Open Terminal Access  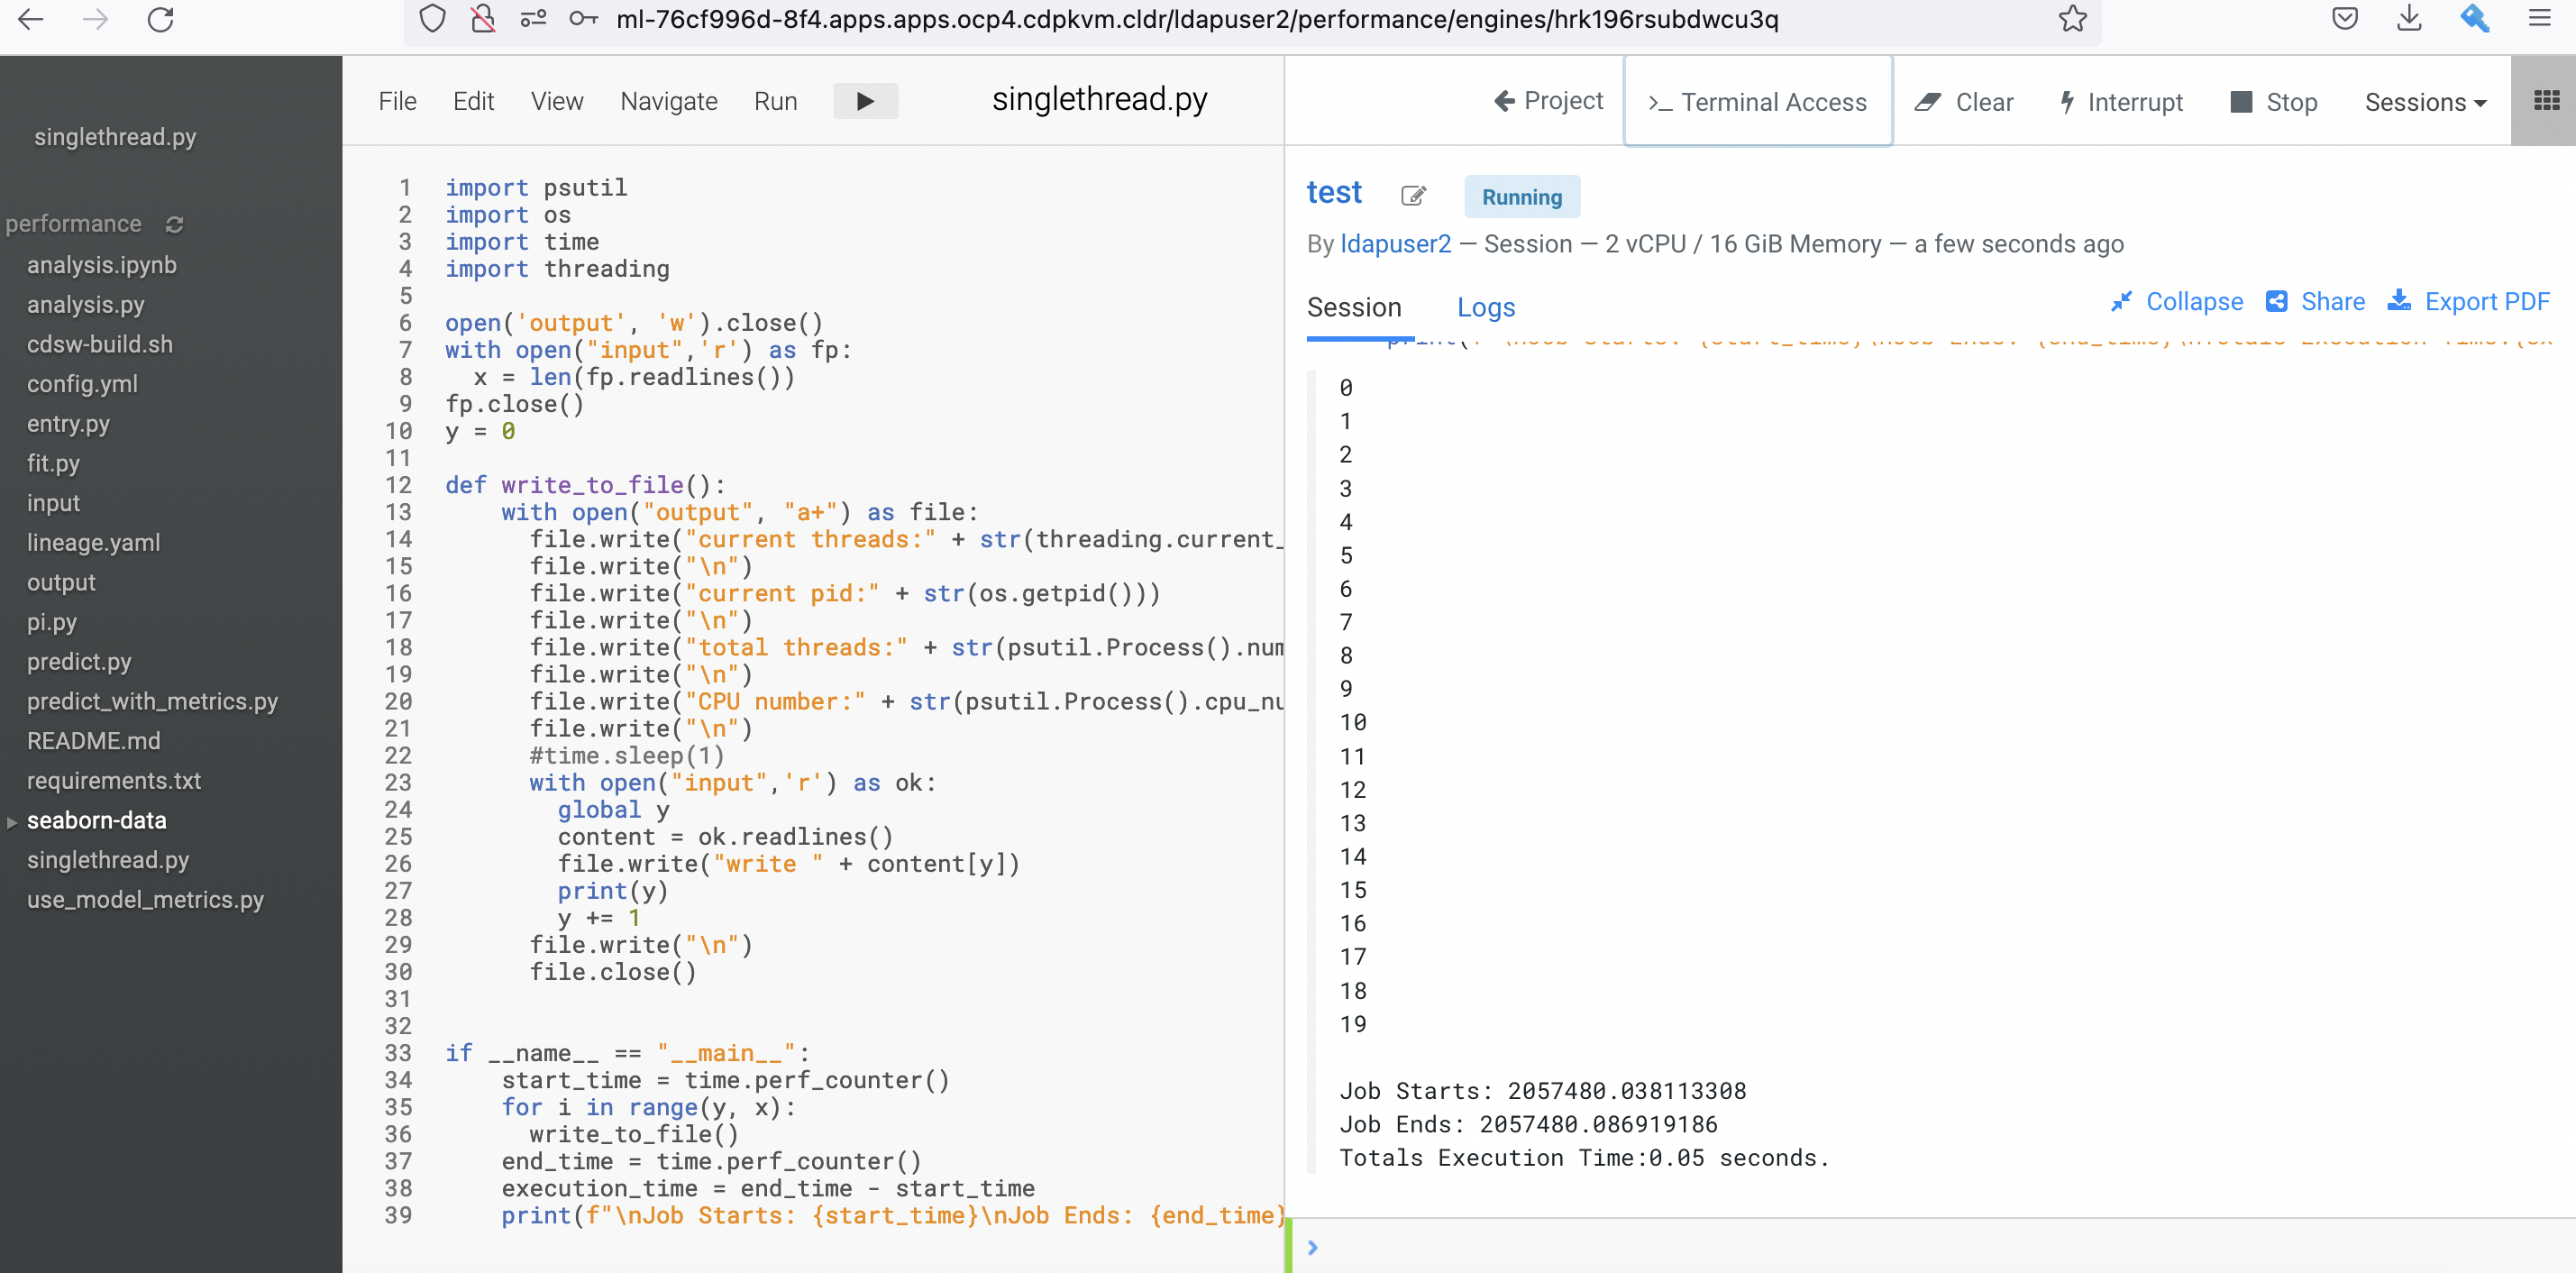pyautogui.click(x=1757, y=102)
